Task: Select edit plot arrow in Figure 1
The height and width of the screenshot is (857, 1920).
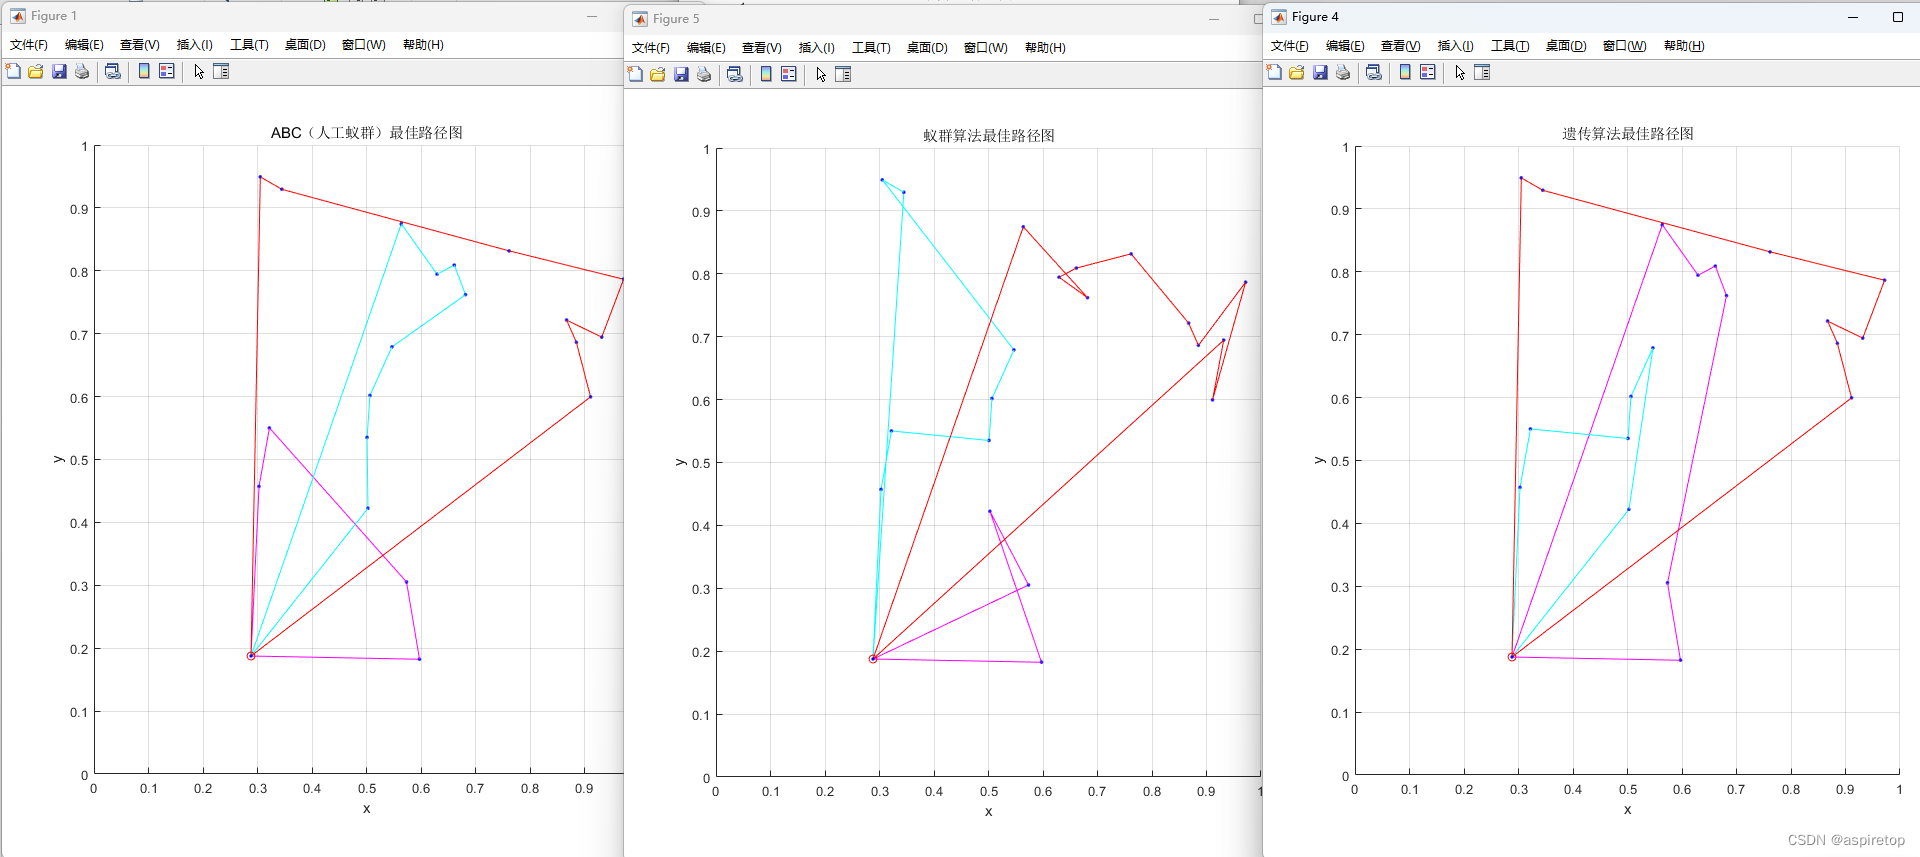Action: coord(199,71)
